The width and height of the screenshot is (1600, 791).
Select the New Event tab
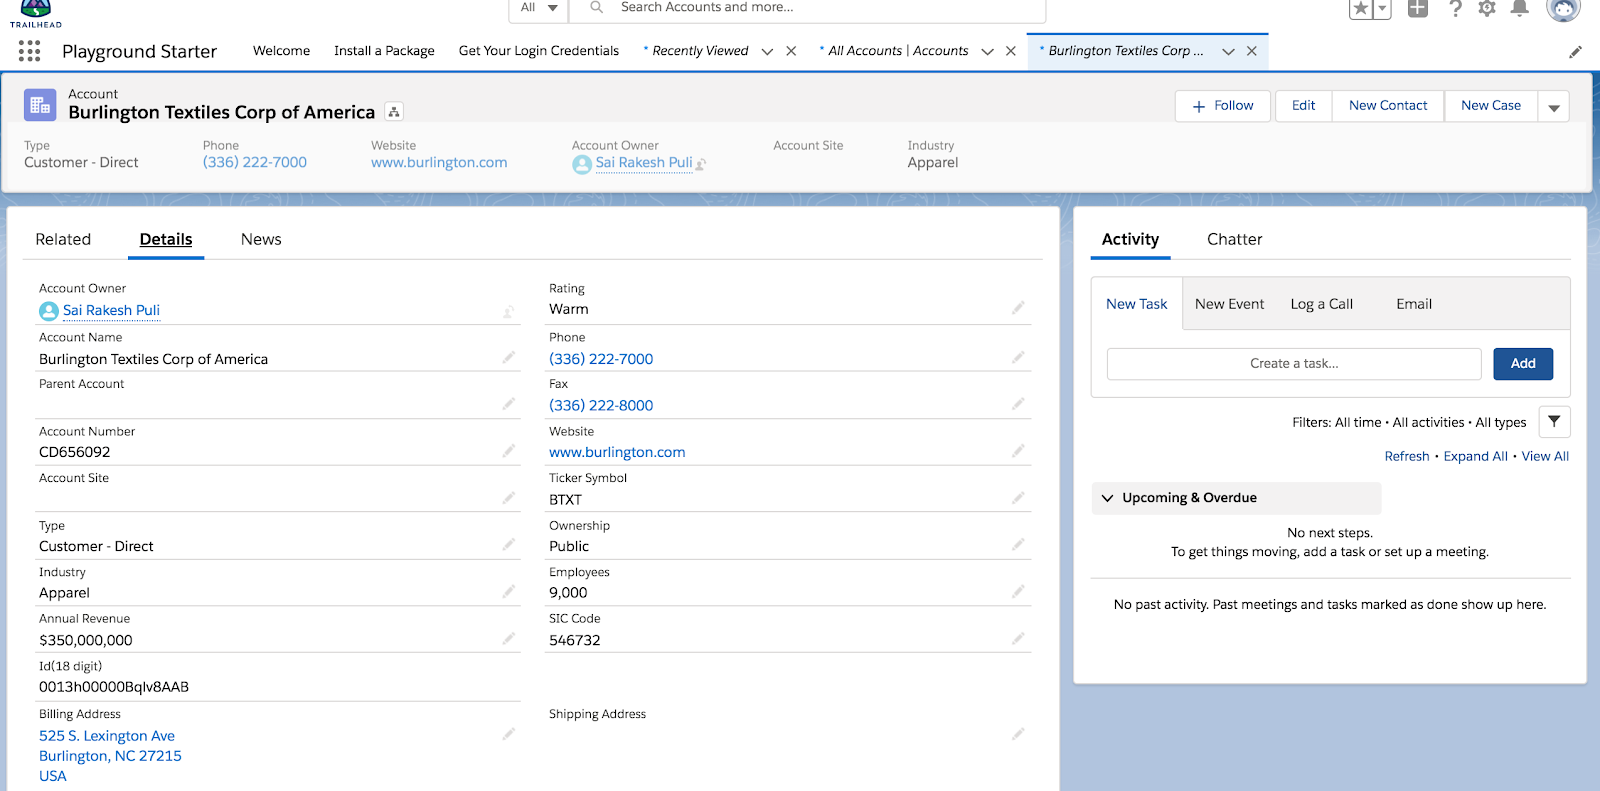pyautogui.click(x=1229, y=304)
